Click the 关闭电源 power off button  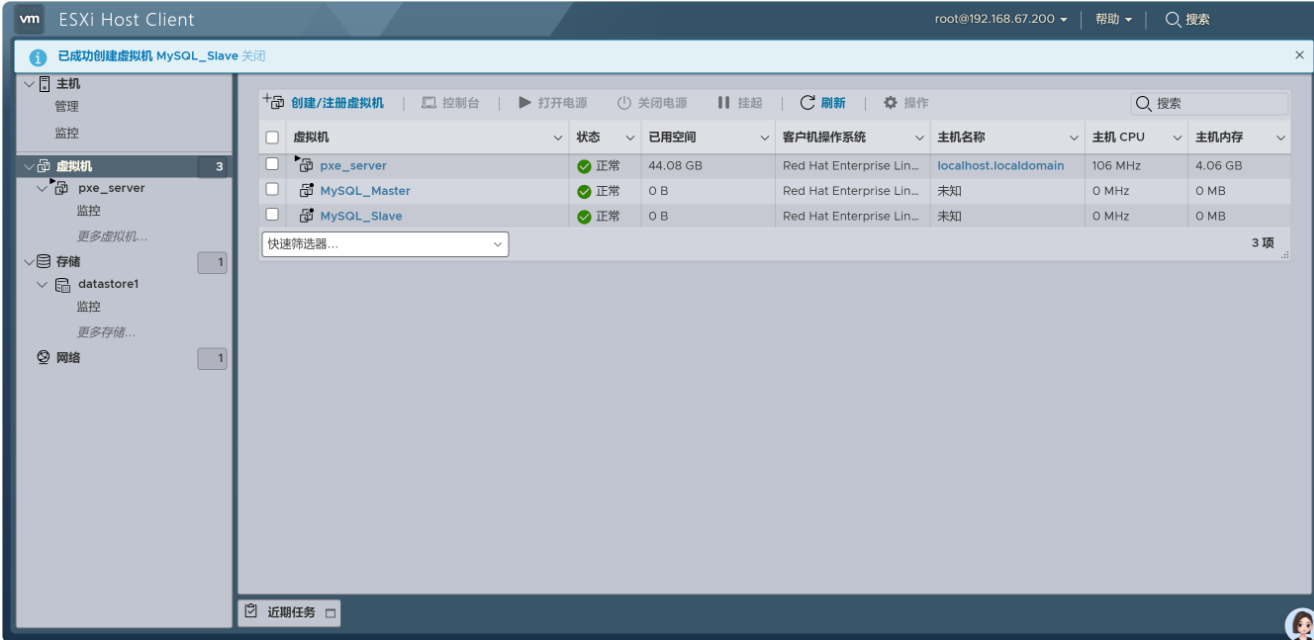pyautogui.click(x=652, y=103)
